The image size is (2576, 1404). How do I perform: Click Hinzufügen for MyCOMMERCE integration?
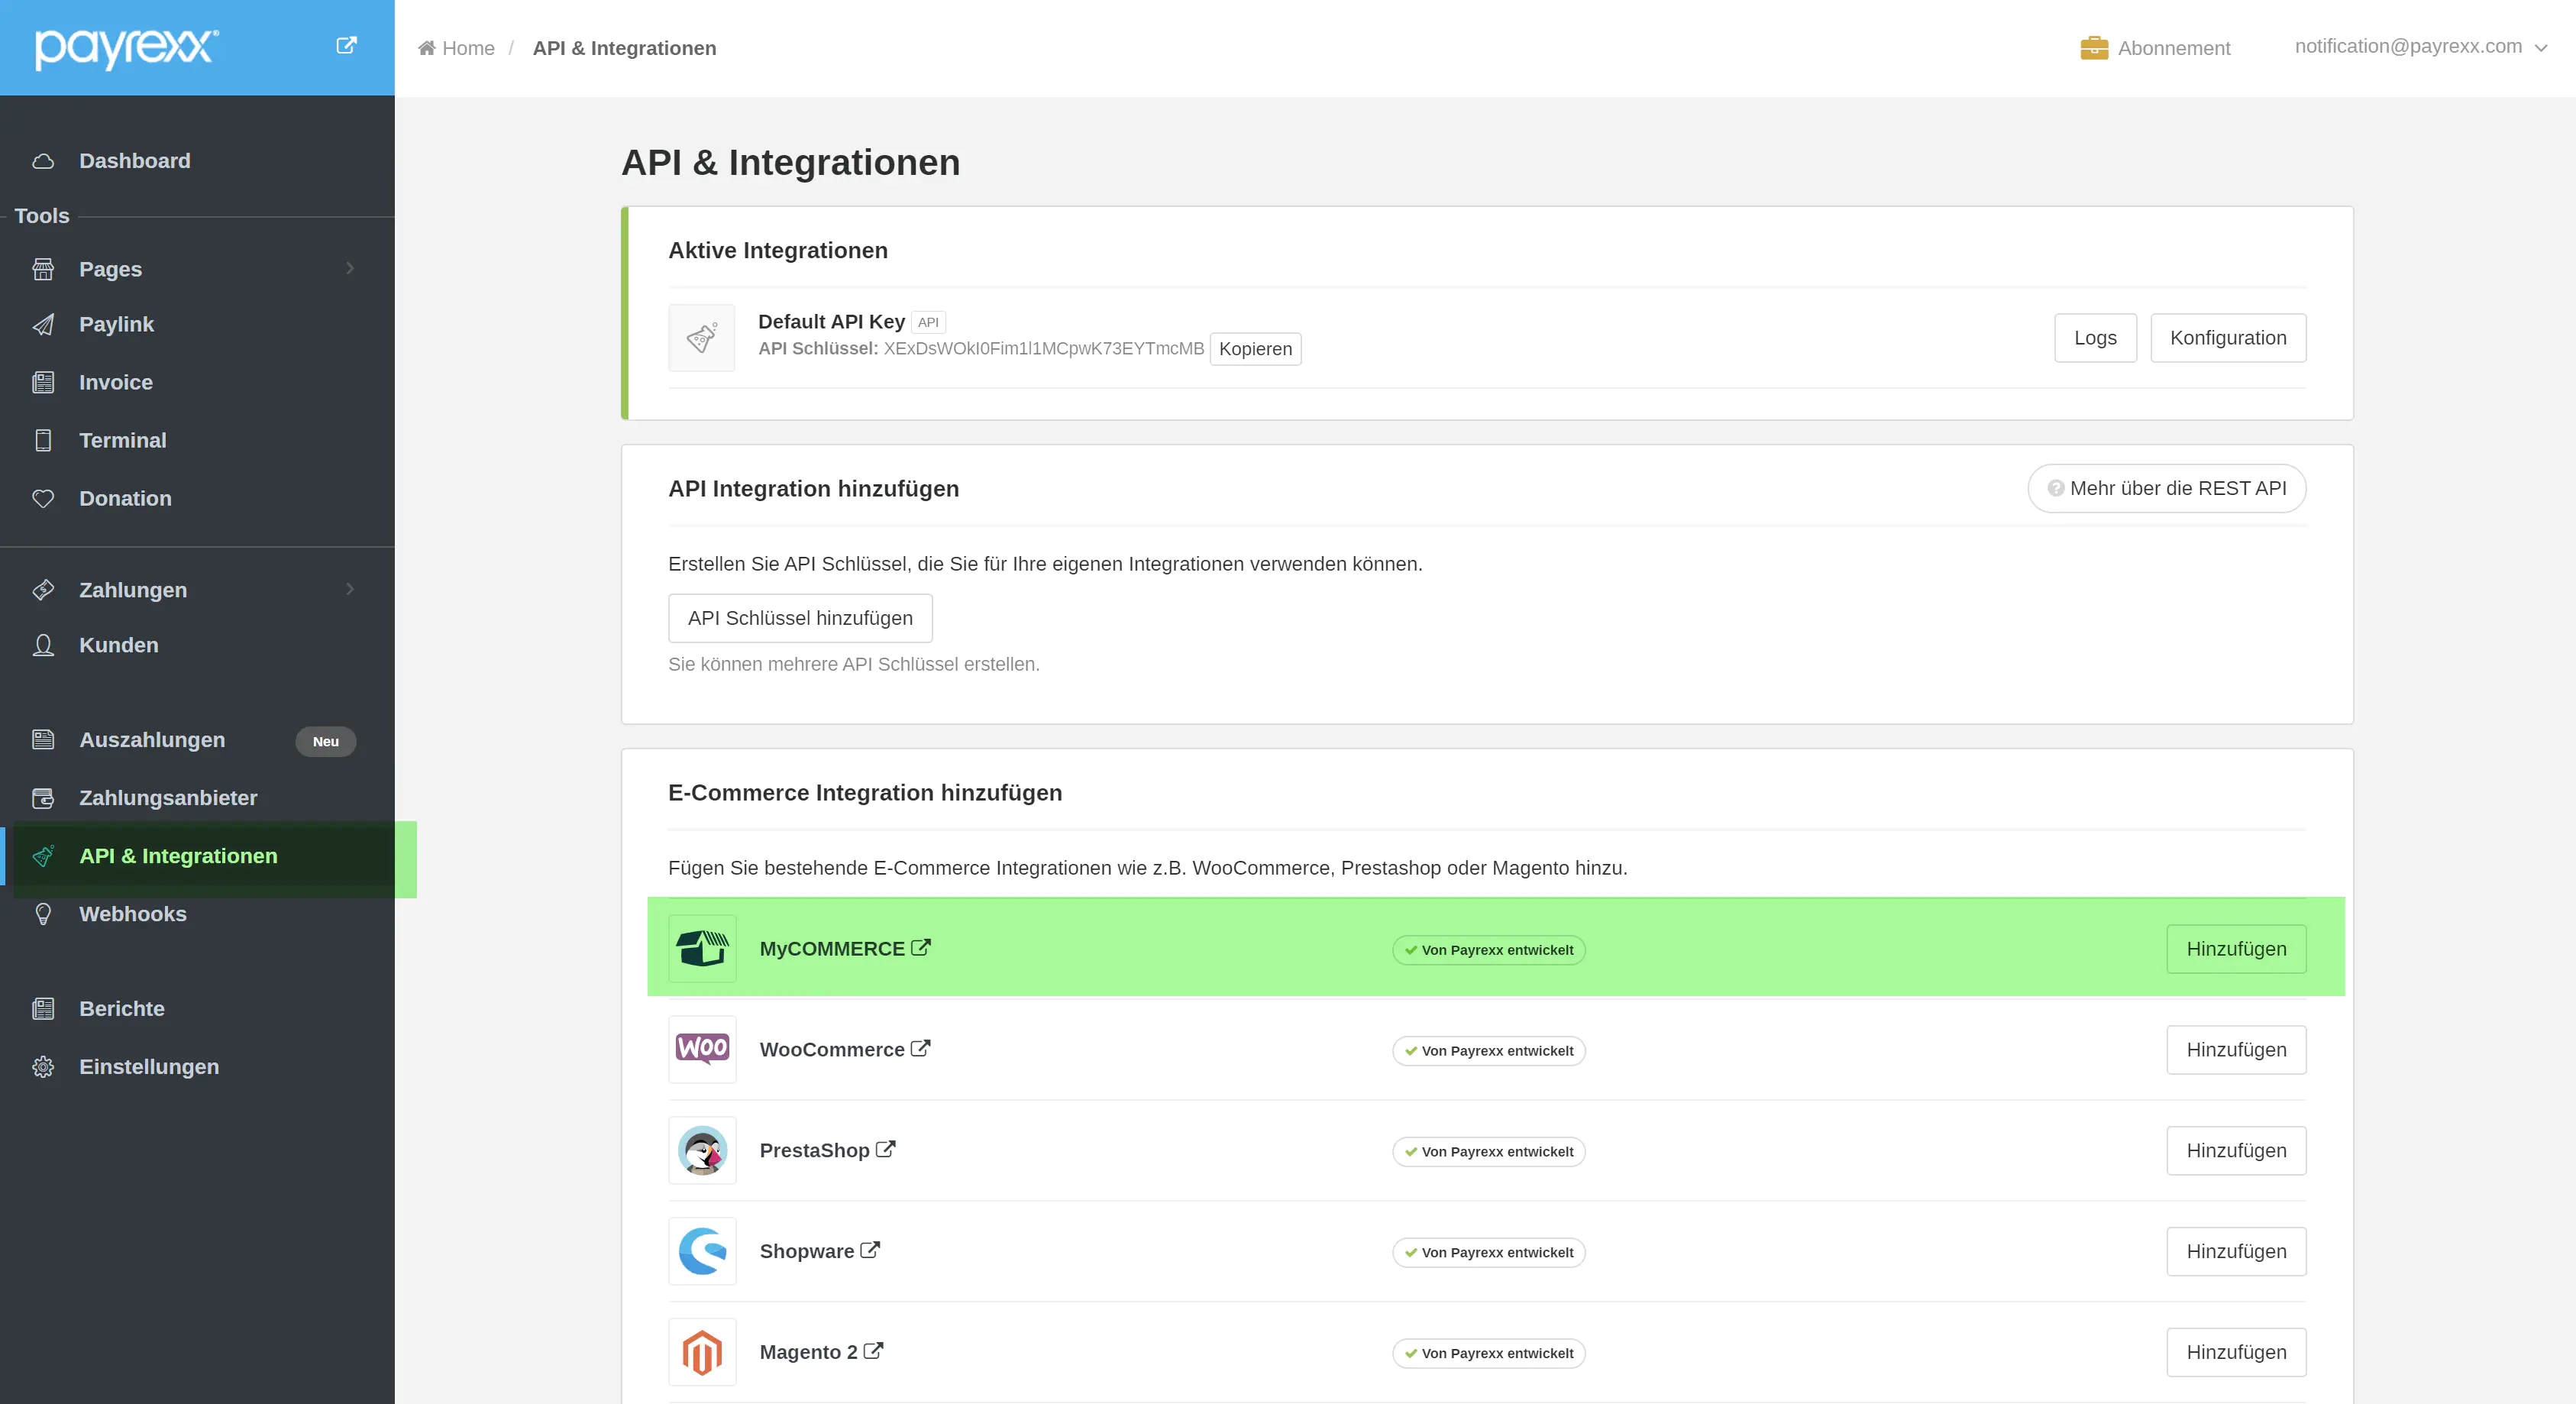(2236, 949)
